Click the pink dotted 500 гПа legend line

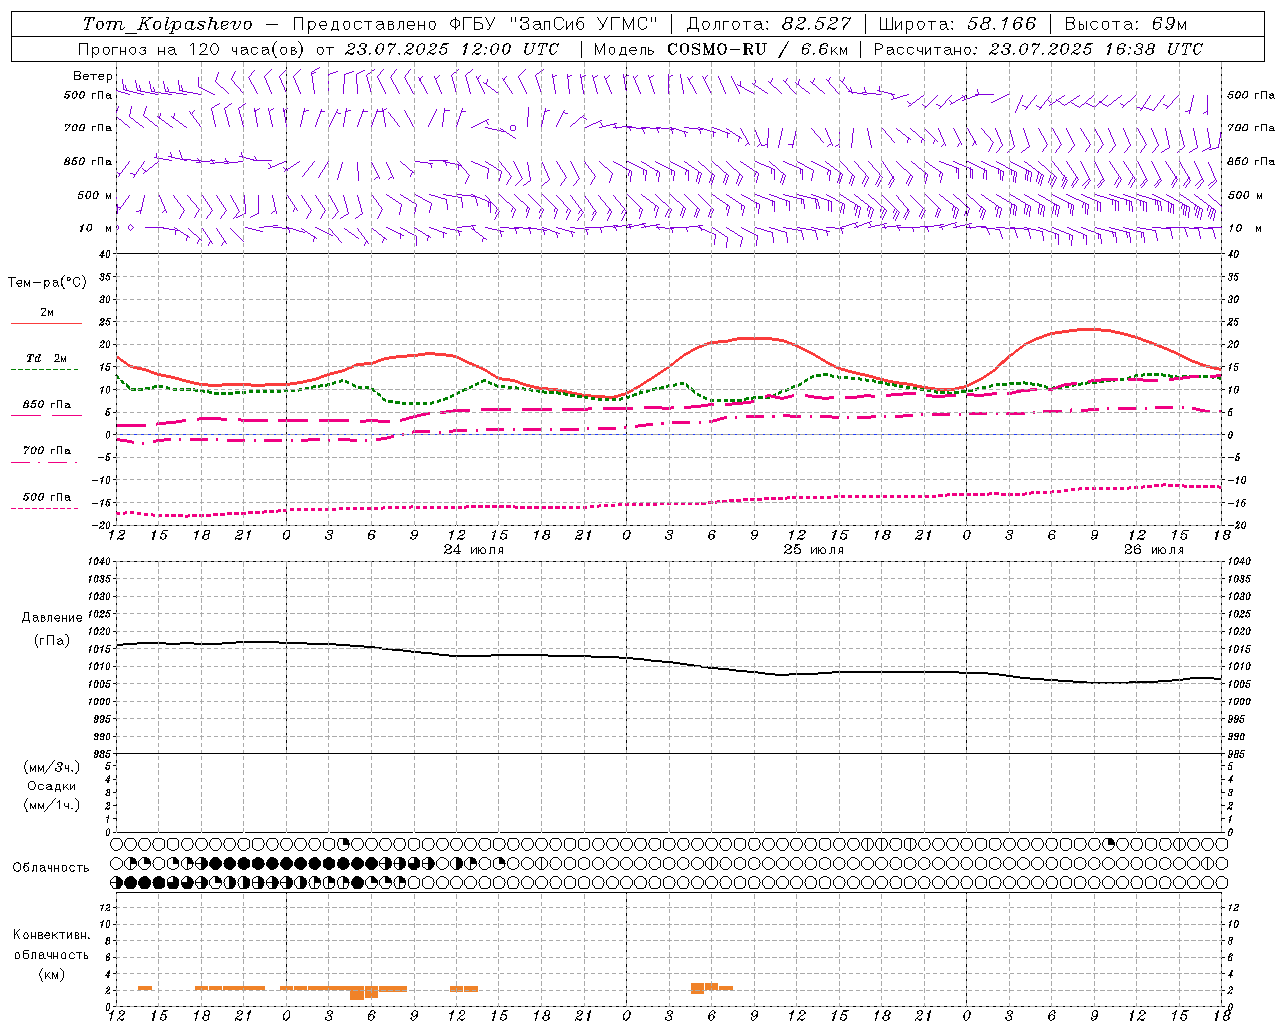(44, 508)
